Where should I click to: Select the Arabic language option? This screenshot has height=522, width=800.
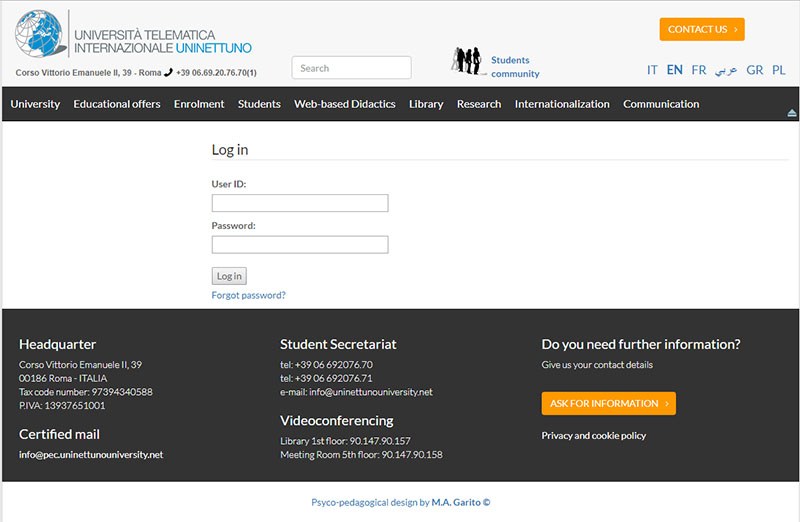point(726,70)
